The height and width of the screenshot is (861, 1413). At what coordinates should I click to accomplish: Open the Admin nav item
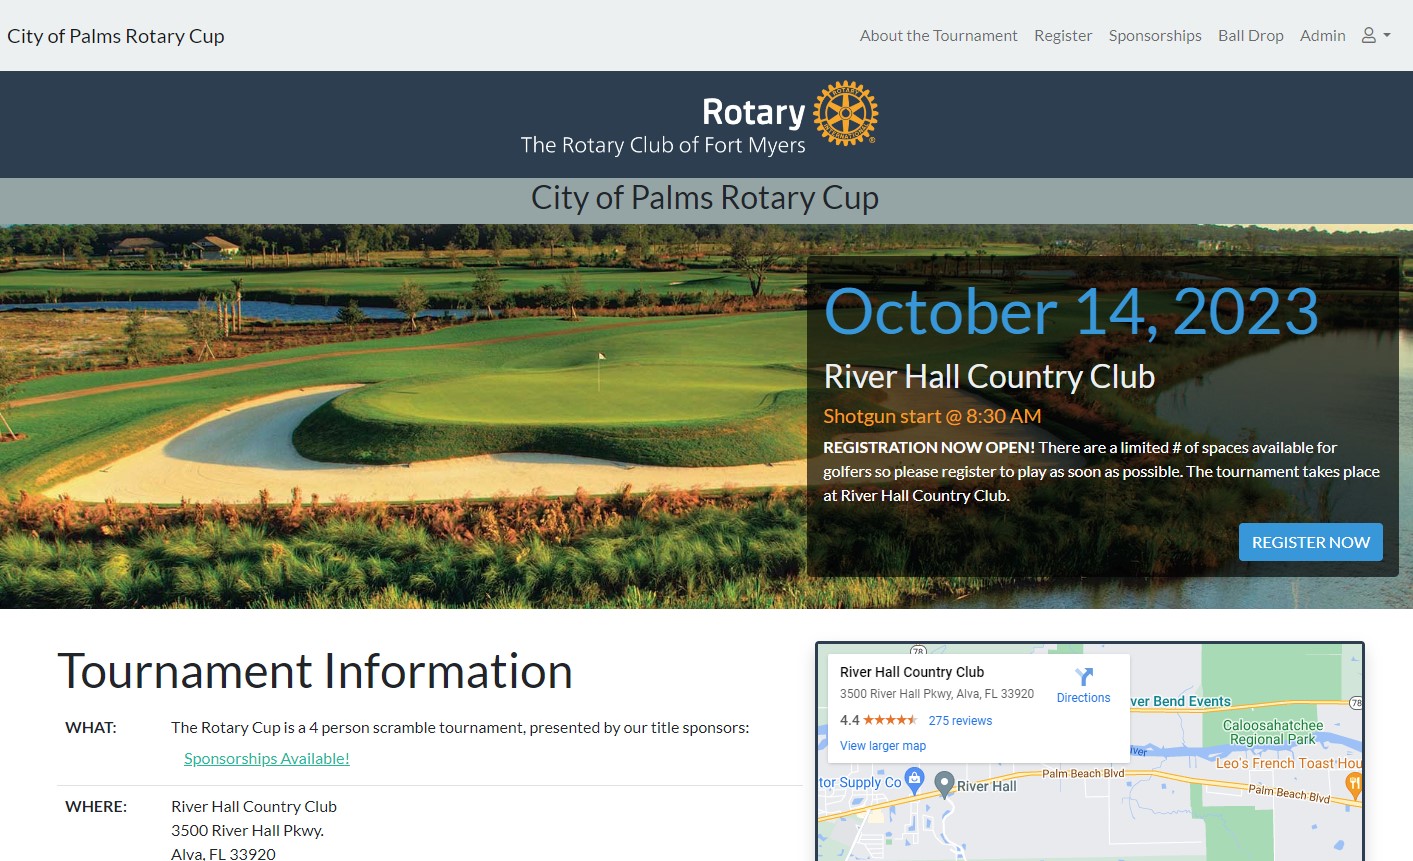[1322, 35]
